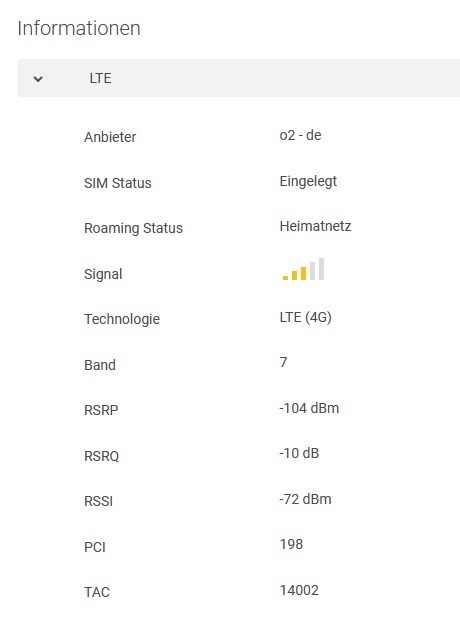Click the Eingelegt SIM status value
460x617 pixels.
308,181
